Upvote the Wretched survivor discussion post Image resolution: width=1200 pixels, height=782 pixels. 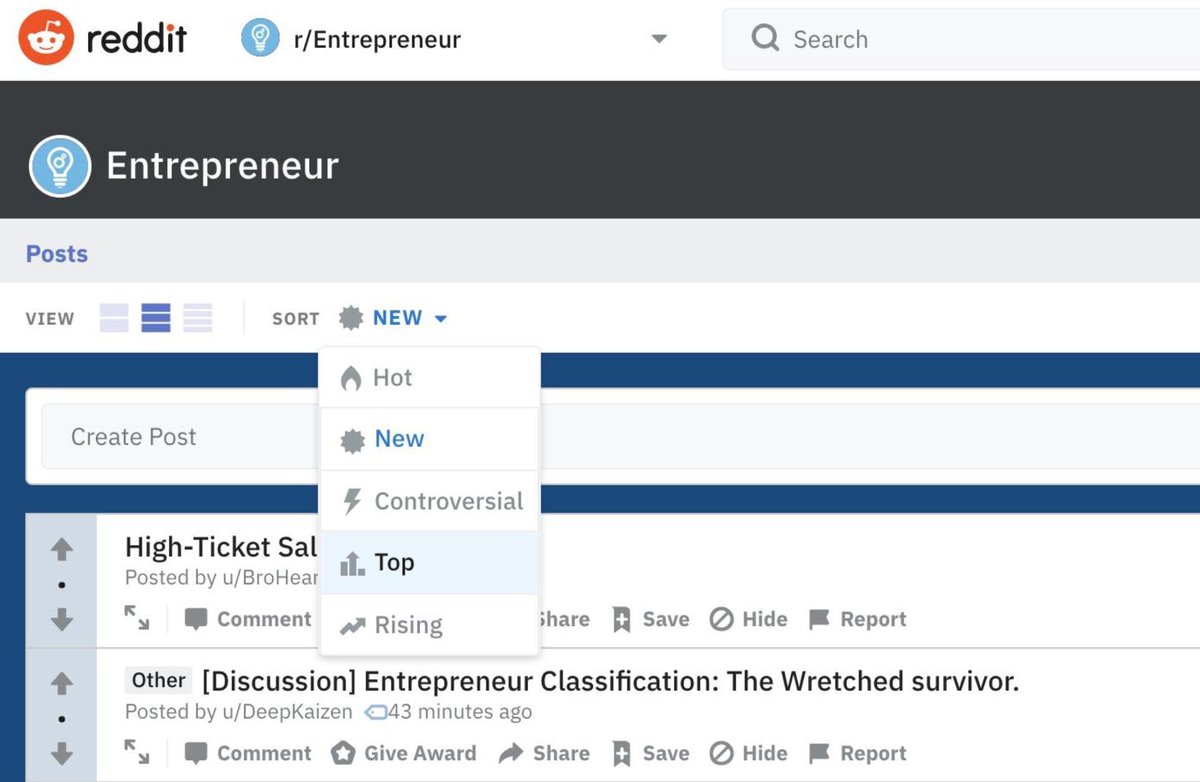[62, 684]
